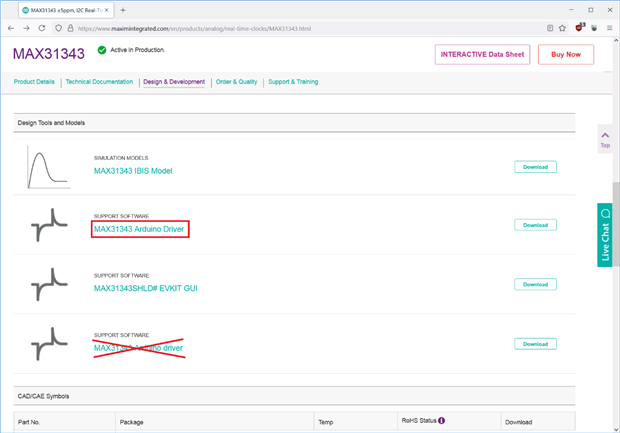
Task: Open the MAX31343SHLD# EVKIT GUI link
Action: point(146,288)
